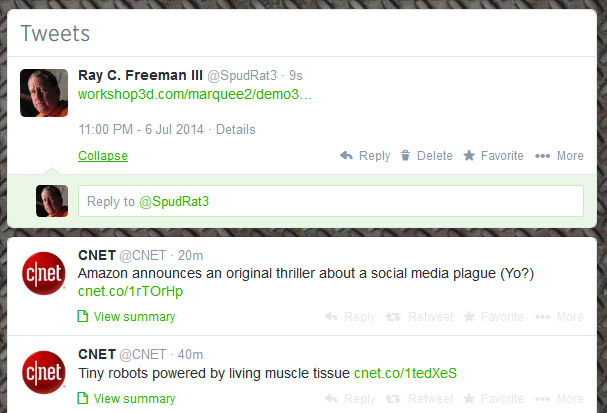607x413 pixels.
Task: Favorite Ray C. Freeman's tweet
Action: click(x=493, y=156)
